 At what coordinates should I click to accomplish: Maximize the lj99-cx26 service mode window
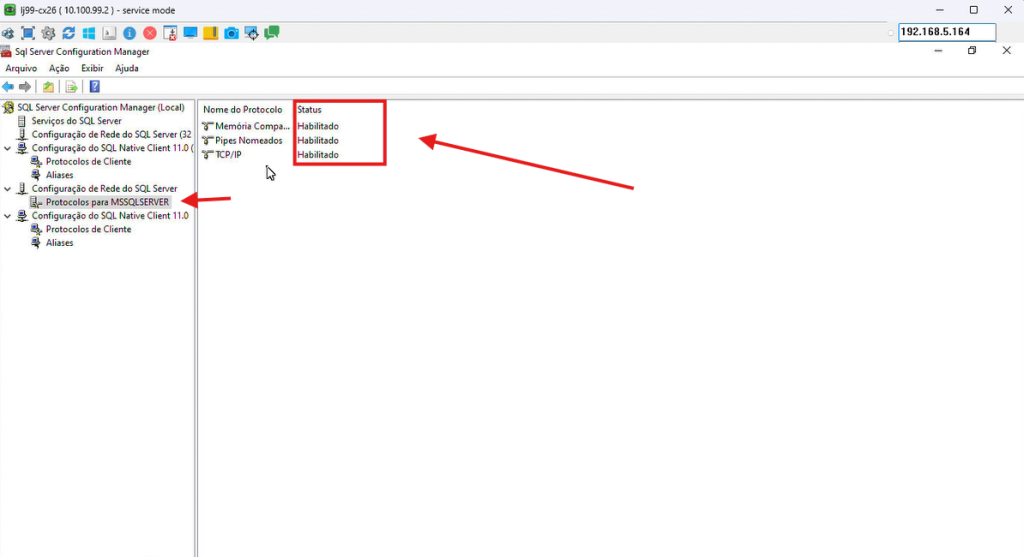[974, 10]
